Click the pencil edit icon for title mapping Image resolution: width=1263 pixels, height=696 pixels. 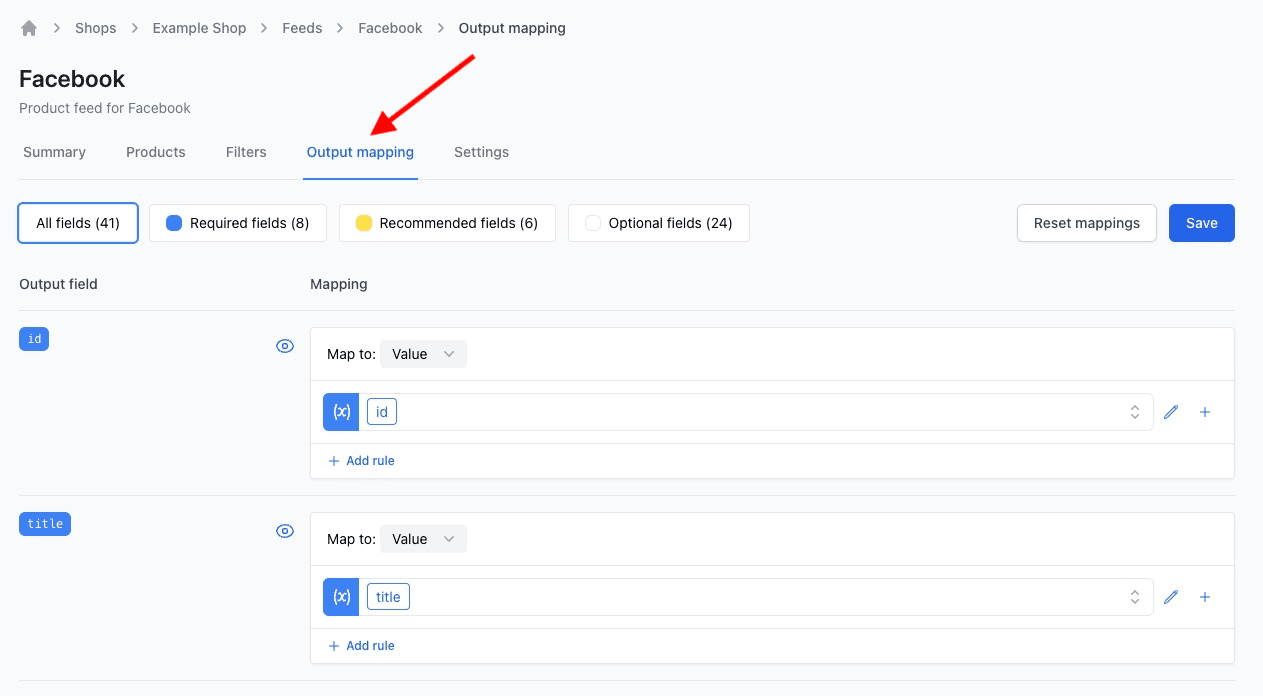pyautogui.click(x=1171, y=597)
